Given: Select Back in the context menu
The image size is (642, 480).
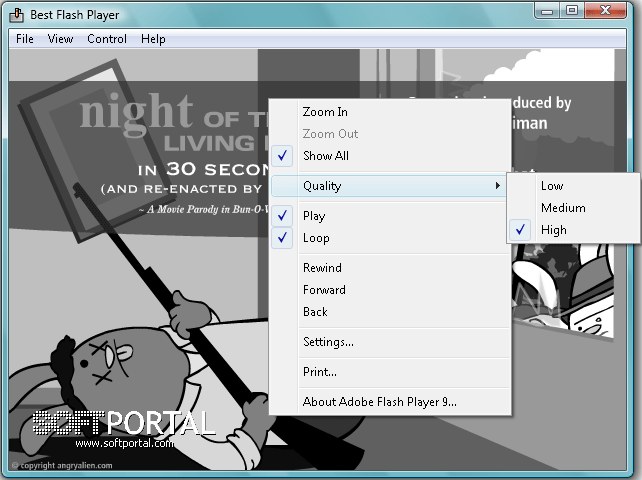Looking at the screenshot, I should click(390, 312).
